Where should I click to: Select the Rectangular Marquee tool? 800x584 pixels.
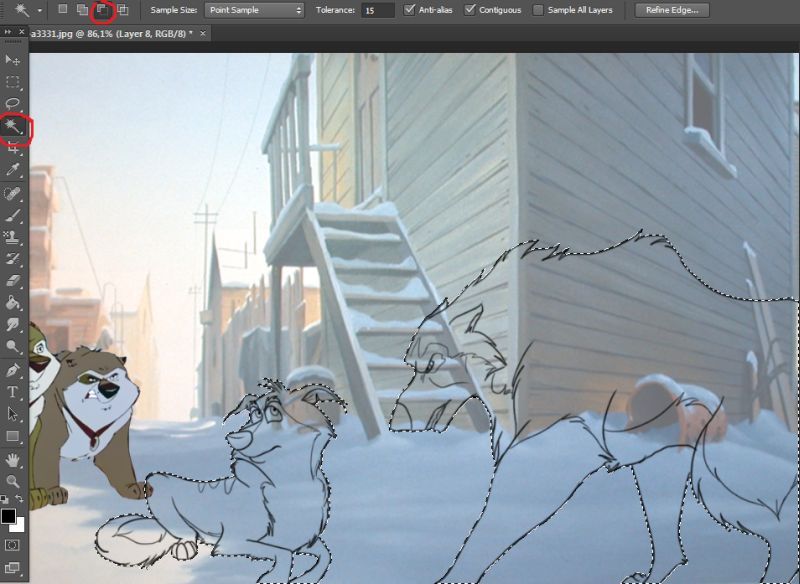[x=12, y=82]
